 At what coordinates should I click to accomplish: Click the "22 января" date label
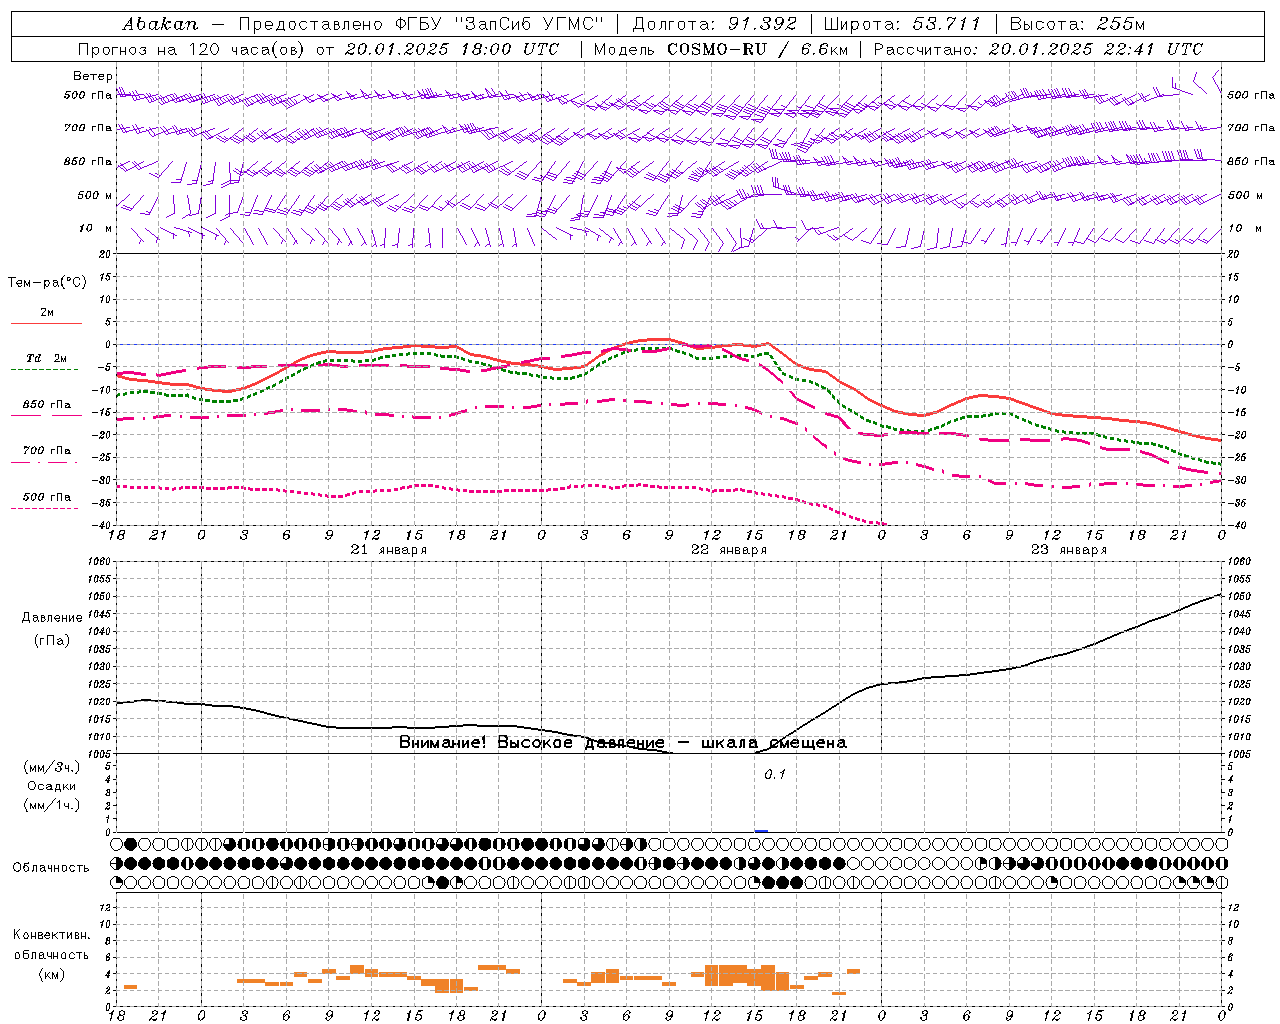pos(729,550)
